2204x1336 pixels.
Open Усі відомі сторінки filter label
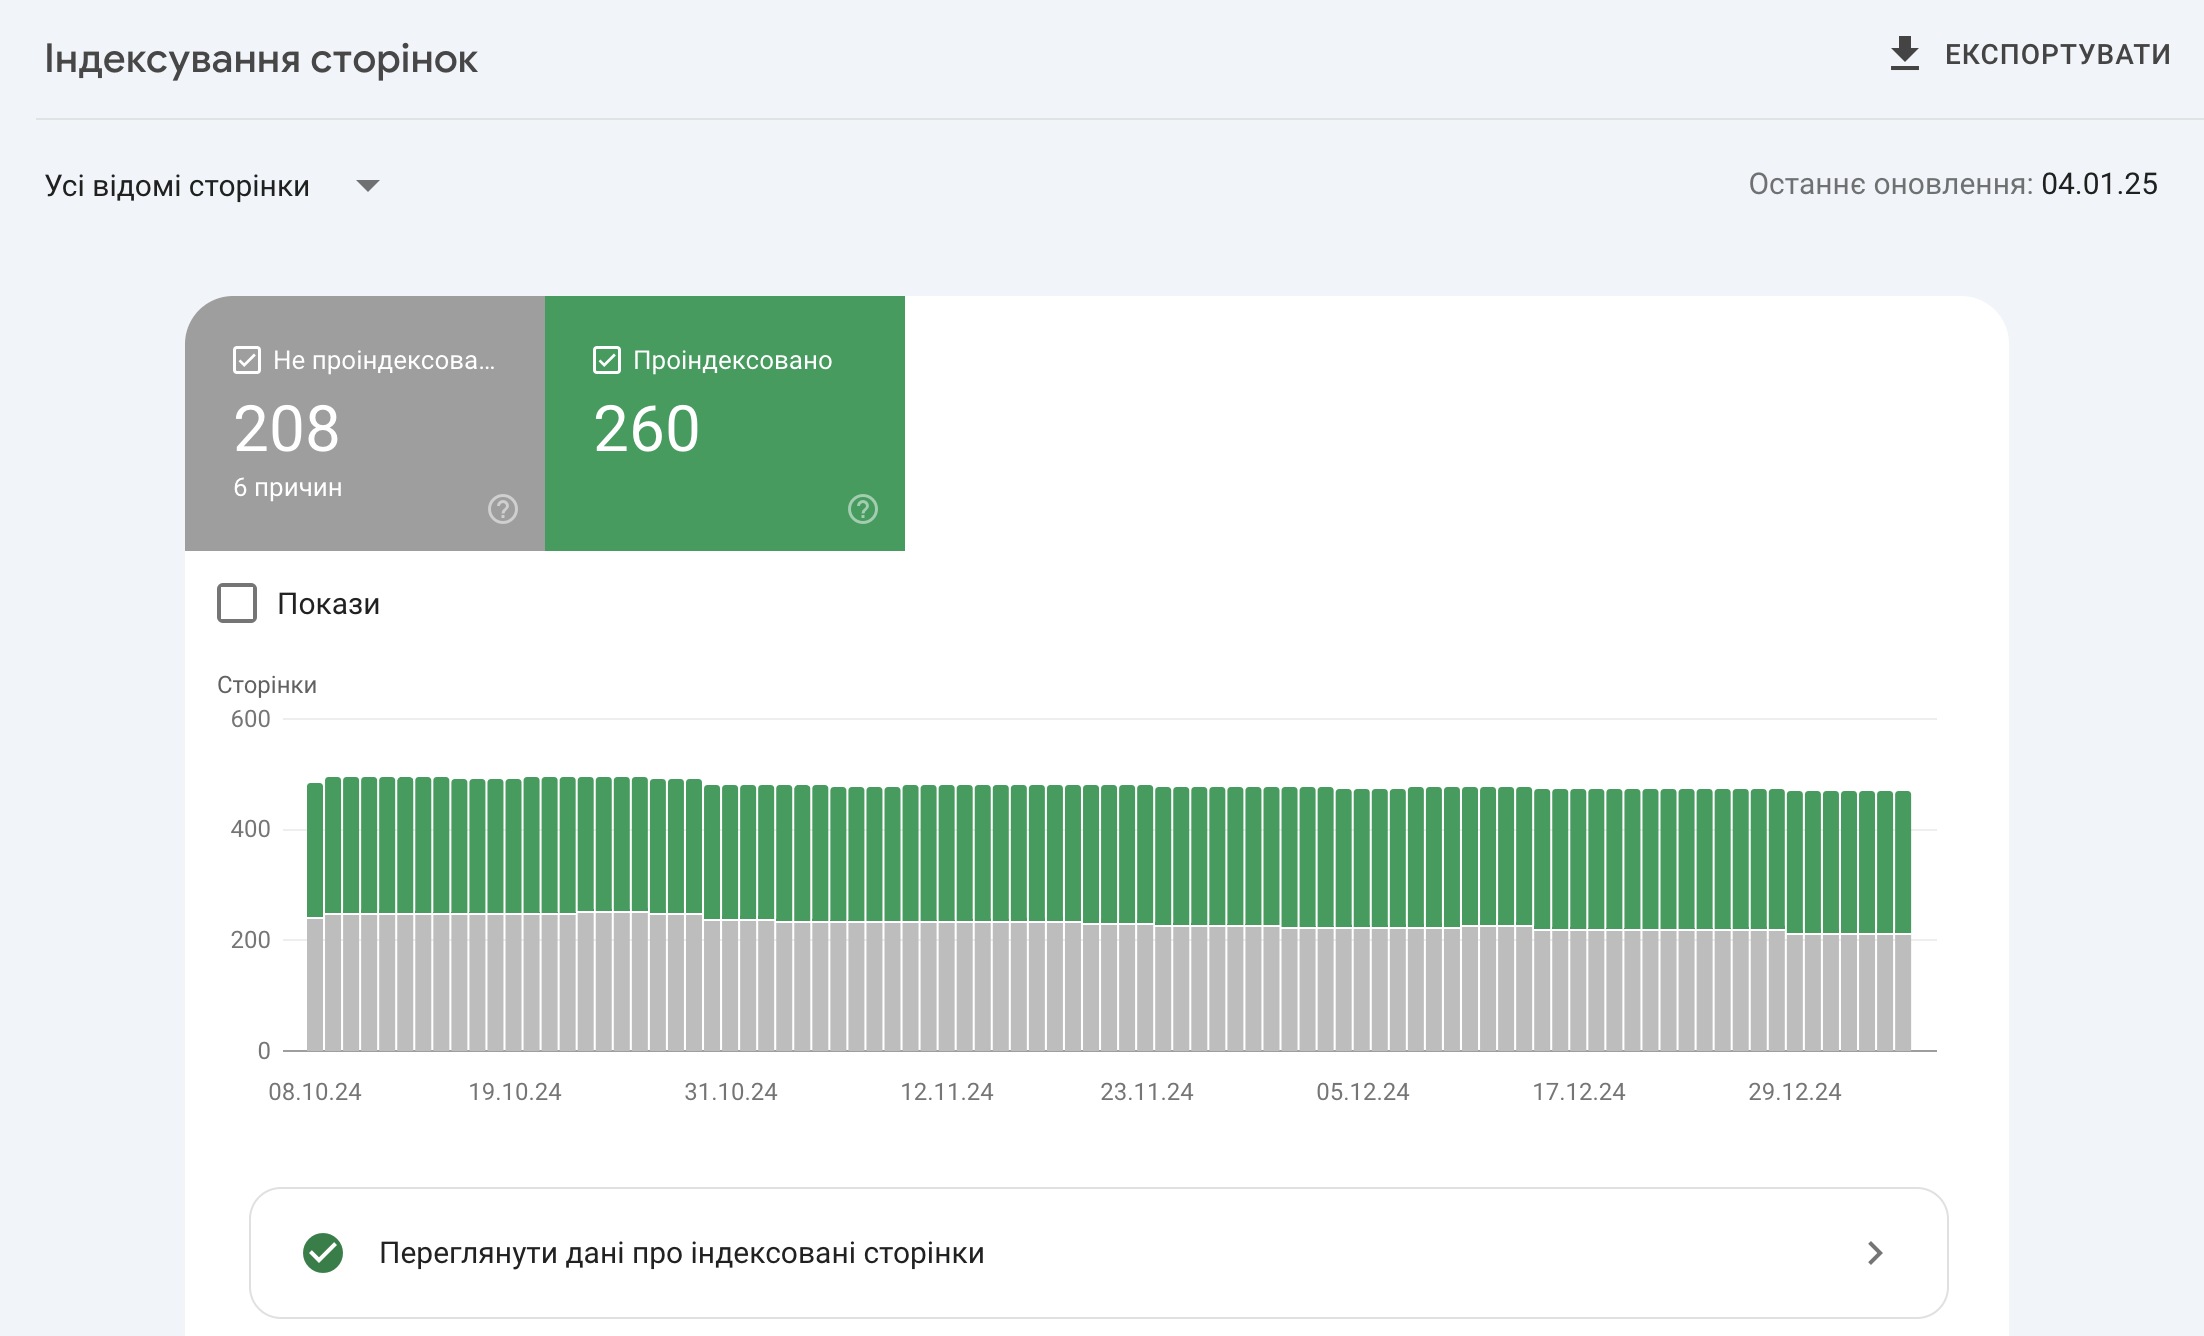click(x=177, y=186)
